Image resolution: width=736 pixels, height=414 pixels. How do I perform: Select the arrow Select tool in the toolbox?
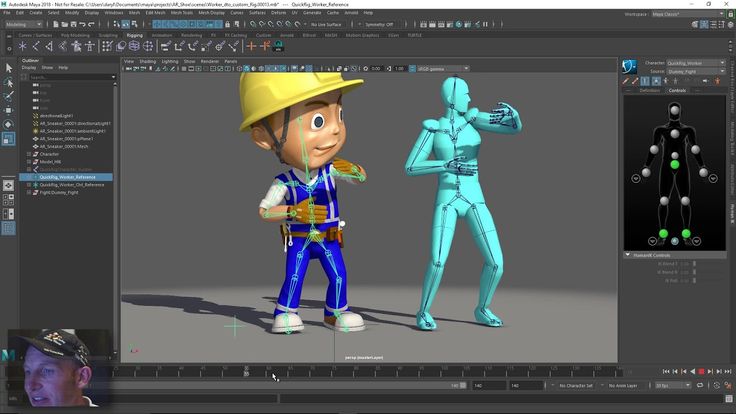coord(9,68)
